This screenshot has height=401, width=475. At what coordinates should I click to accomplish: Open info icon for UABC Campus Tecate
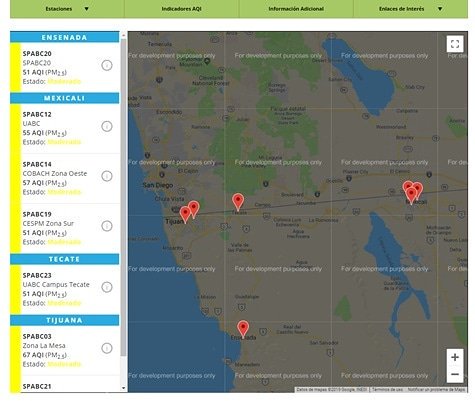click(107, 287)
